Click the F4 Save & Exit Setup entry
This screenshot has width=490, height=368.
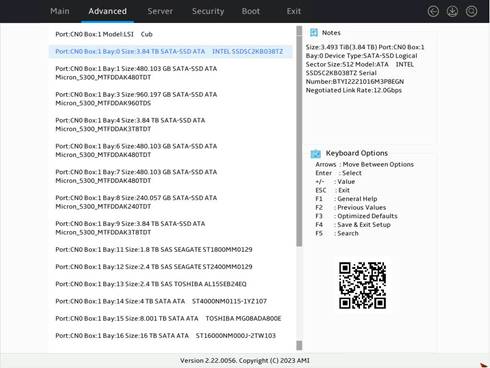[x=353, y=225]
